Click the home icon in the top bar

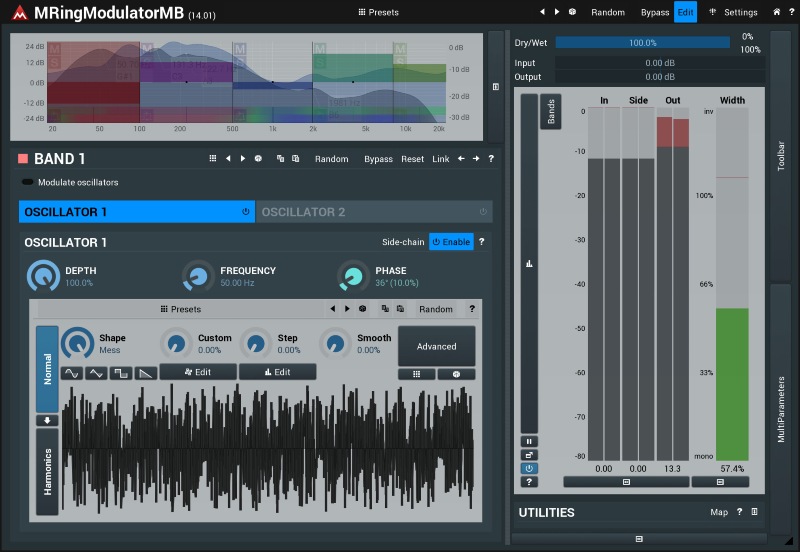777,12
